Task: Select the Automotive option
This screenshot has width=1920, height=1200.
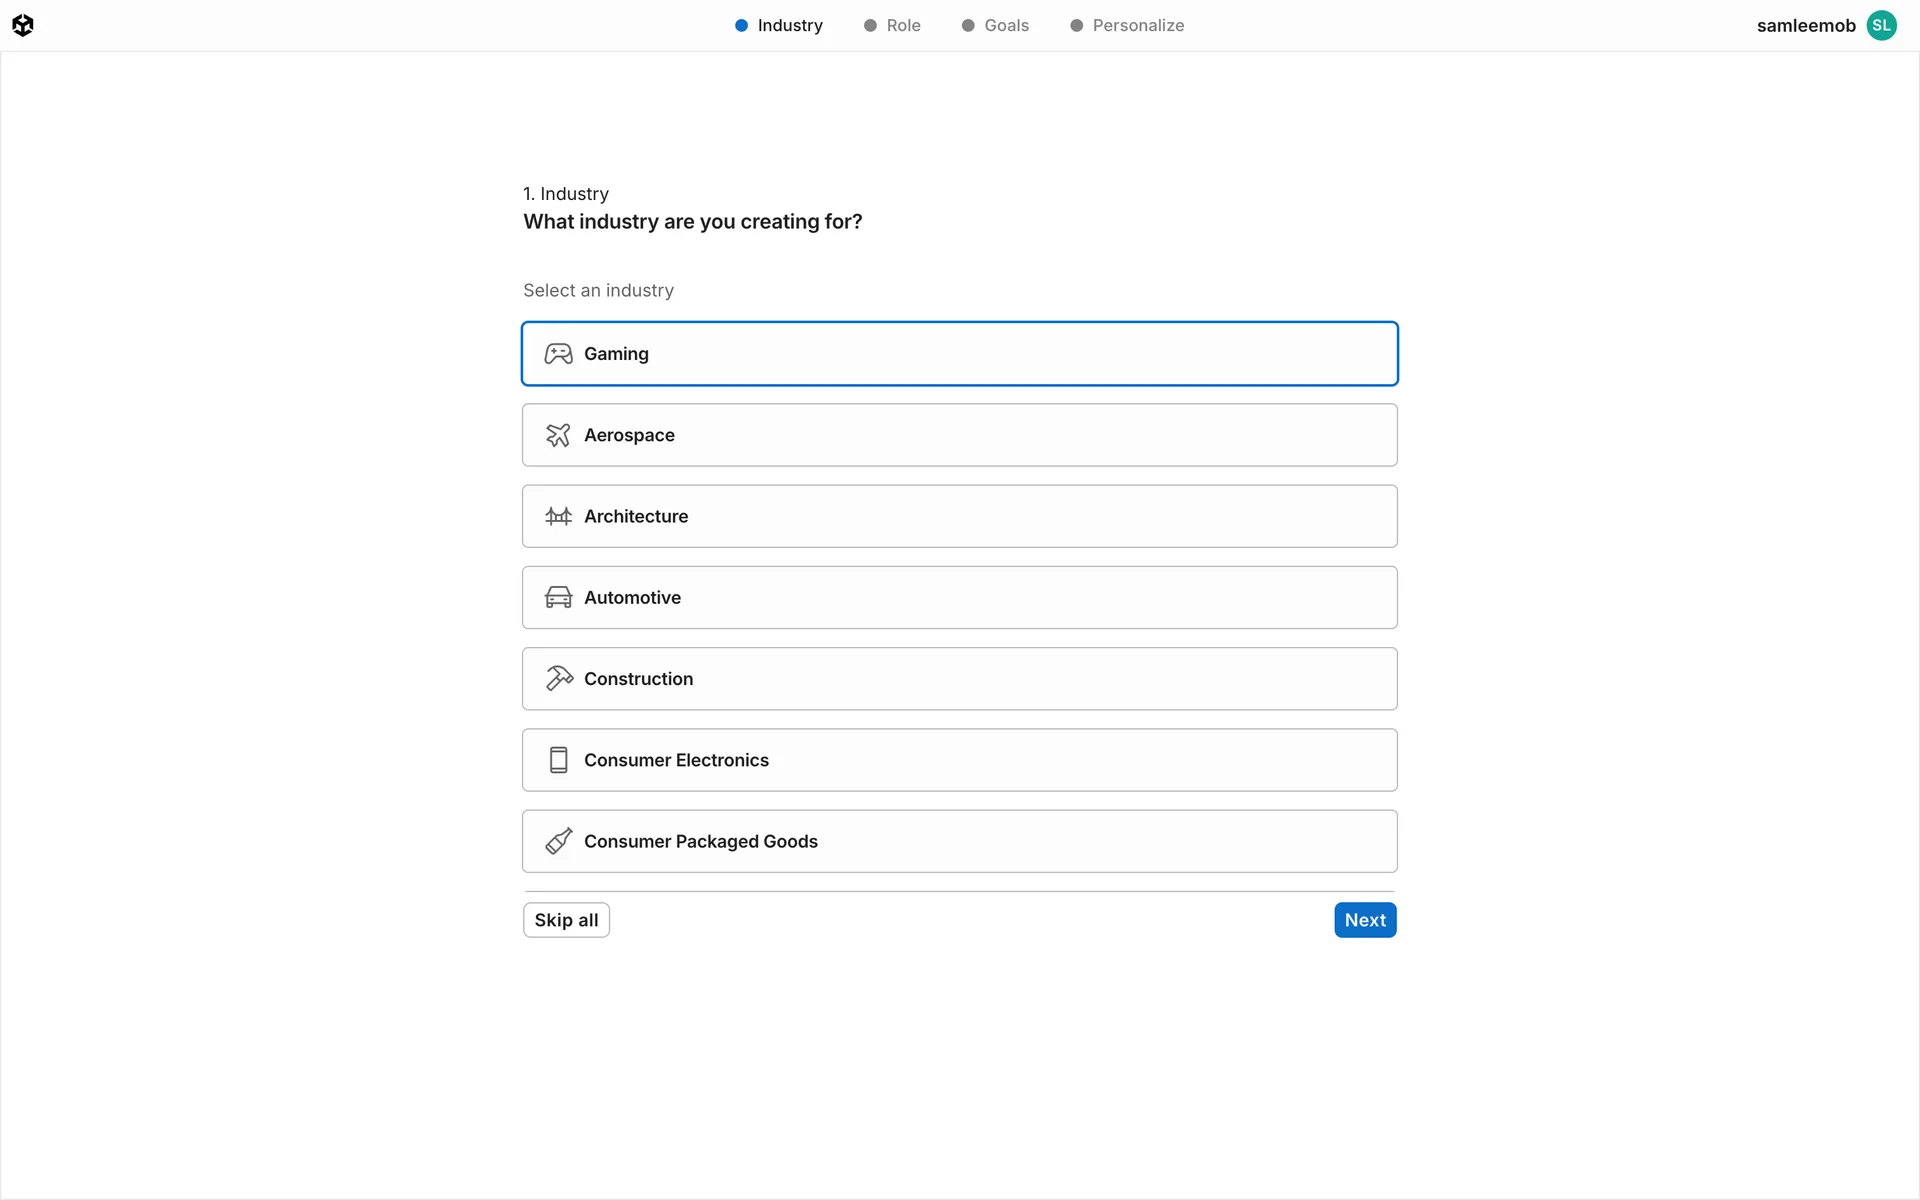Action: point(958,598)
